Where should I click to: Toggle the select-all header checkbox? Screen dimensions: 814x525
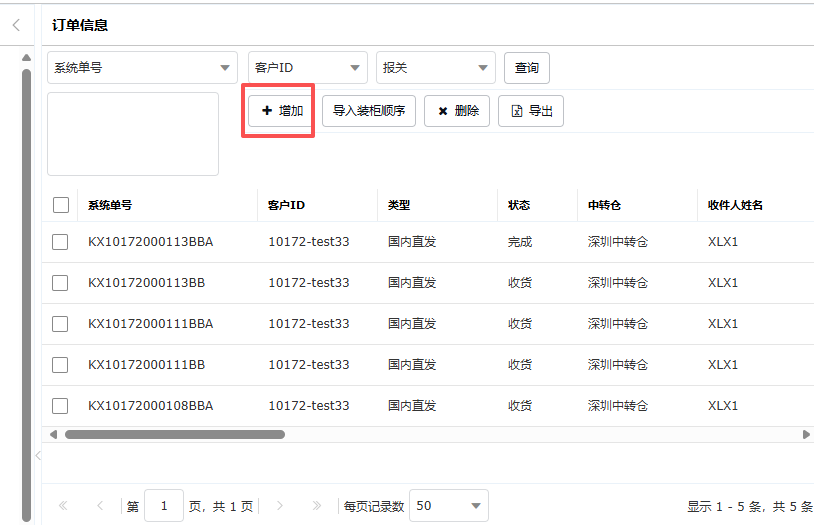[x=61, y=205]
